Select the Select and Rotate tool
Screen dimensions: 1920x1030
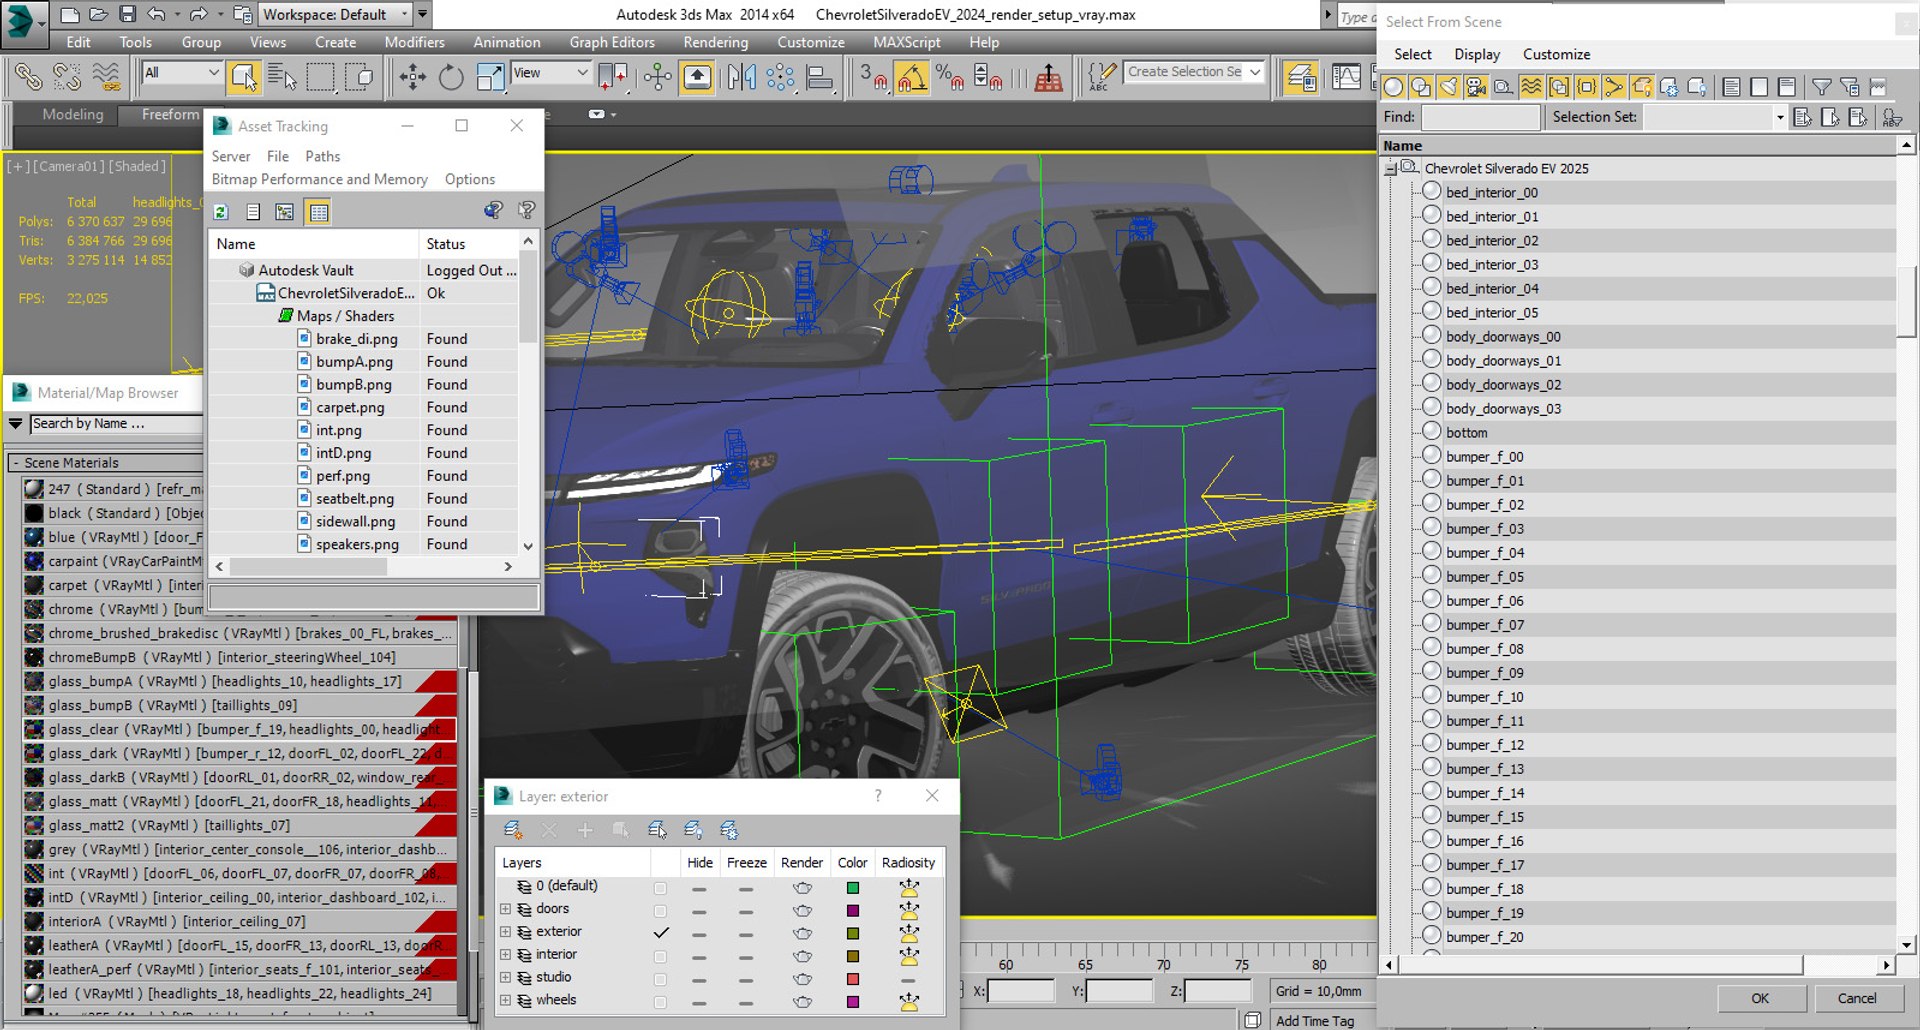click(x=451, y=77)
